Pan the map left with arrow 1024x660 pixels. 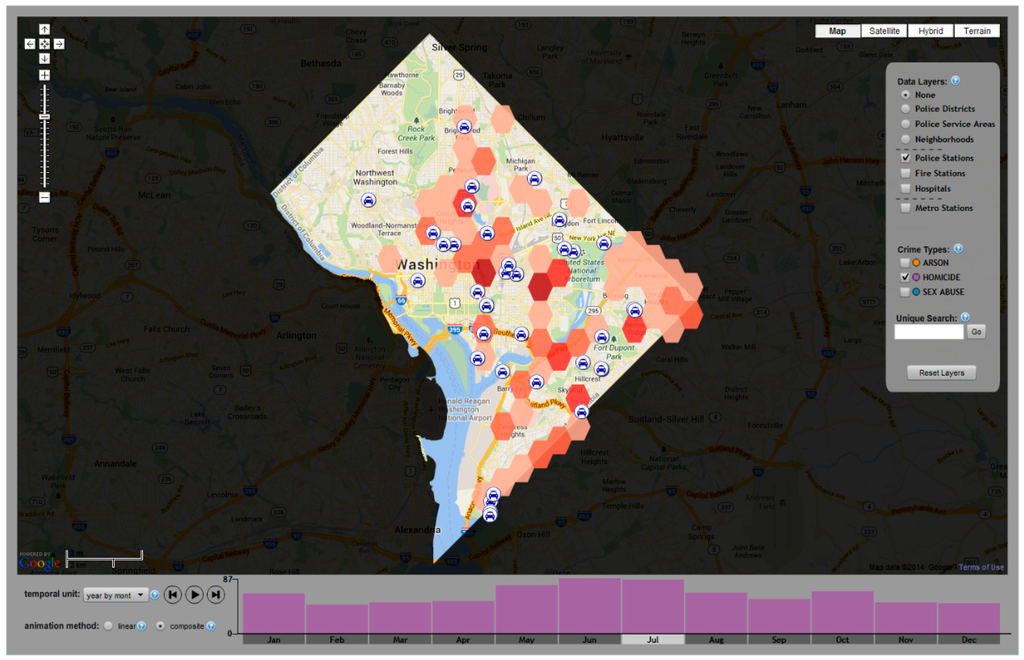click(x=30, y=44)
